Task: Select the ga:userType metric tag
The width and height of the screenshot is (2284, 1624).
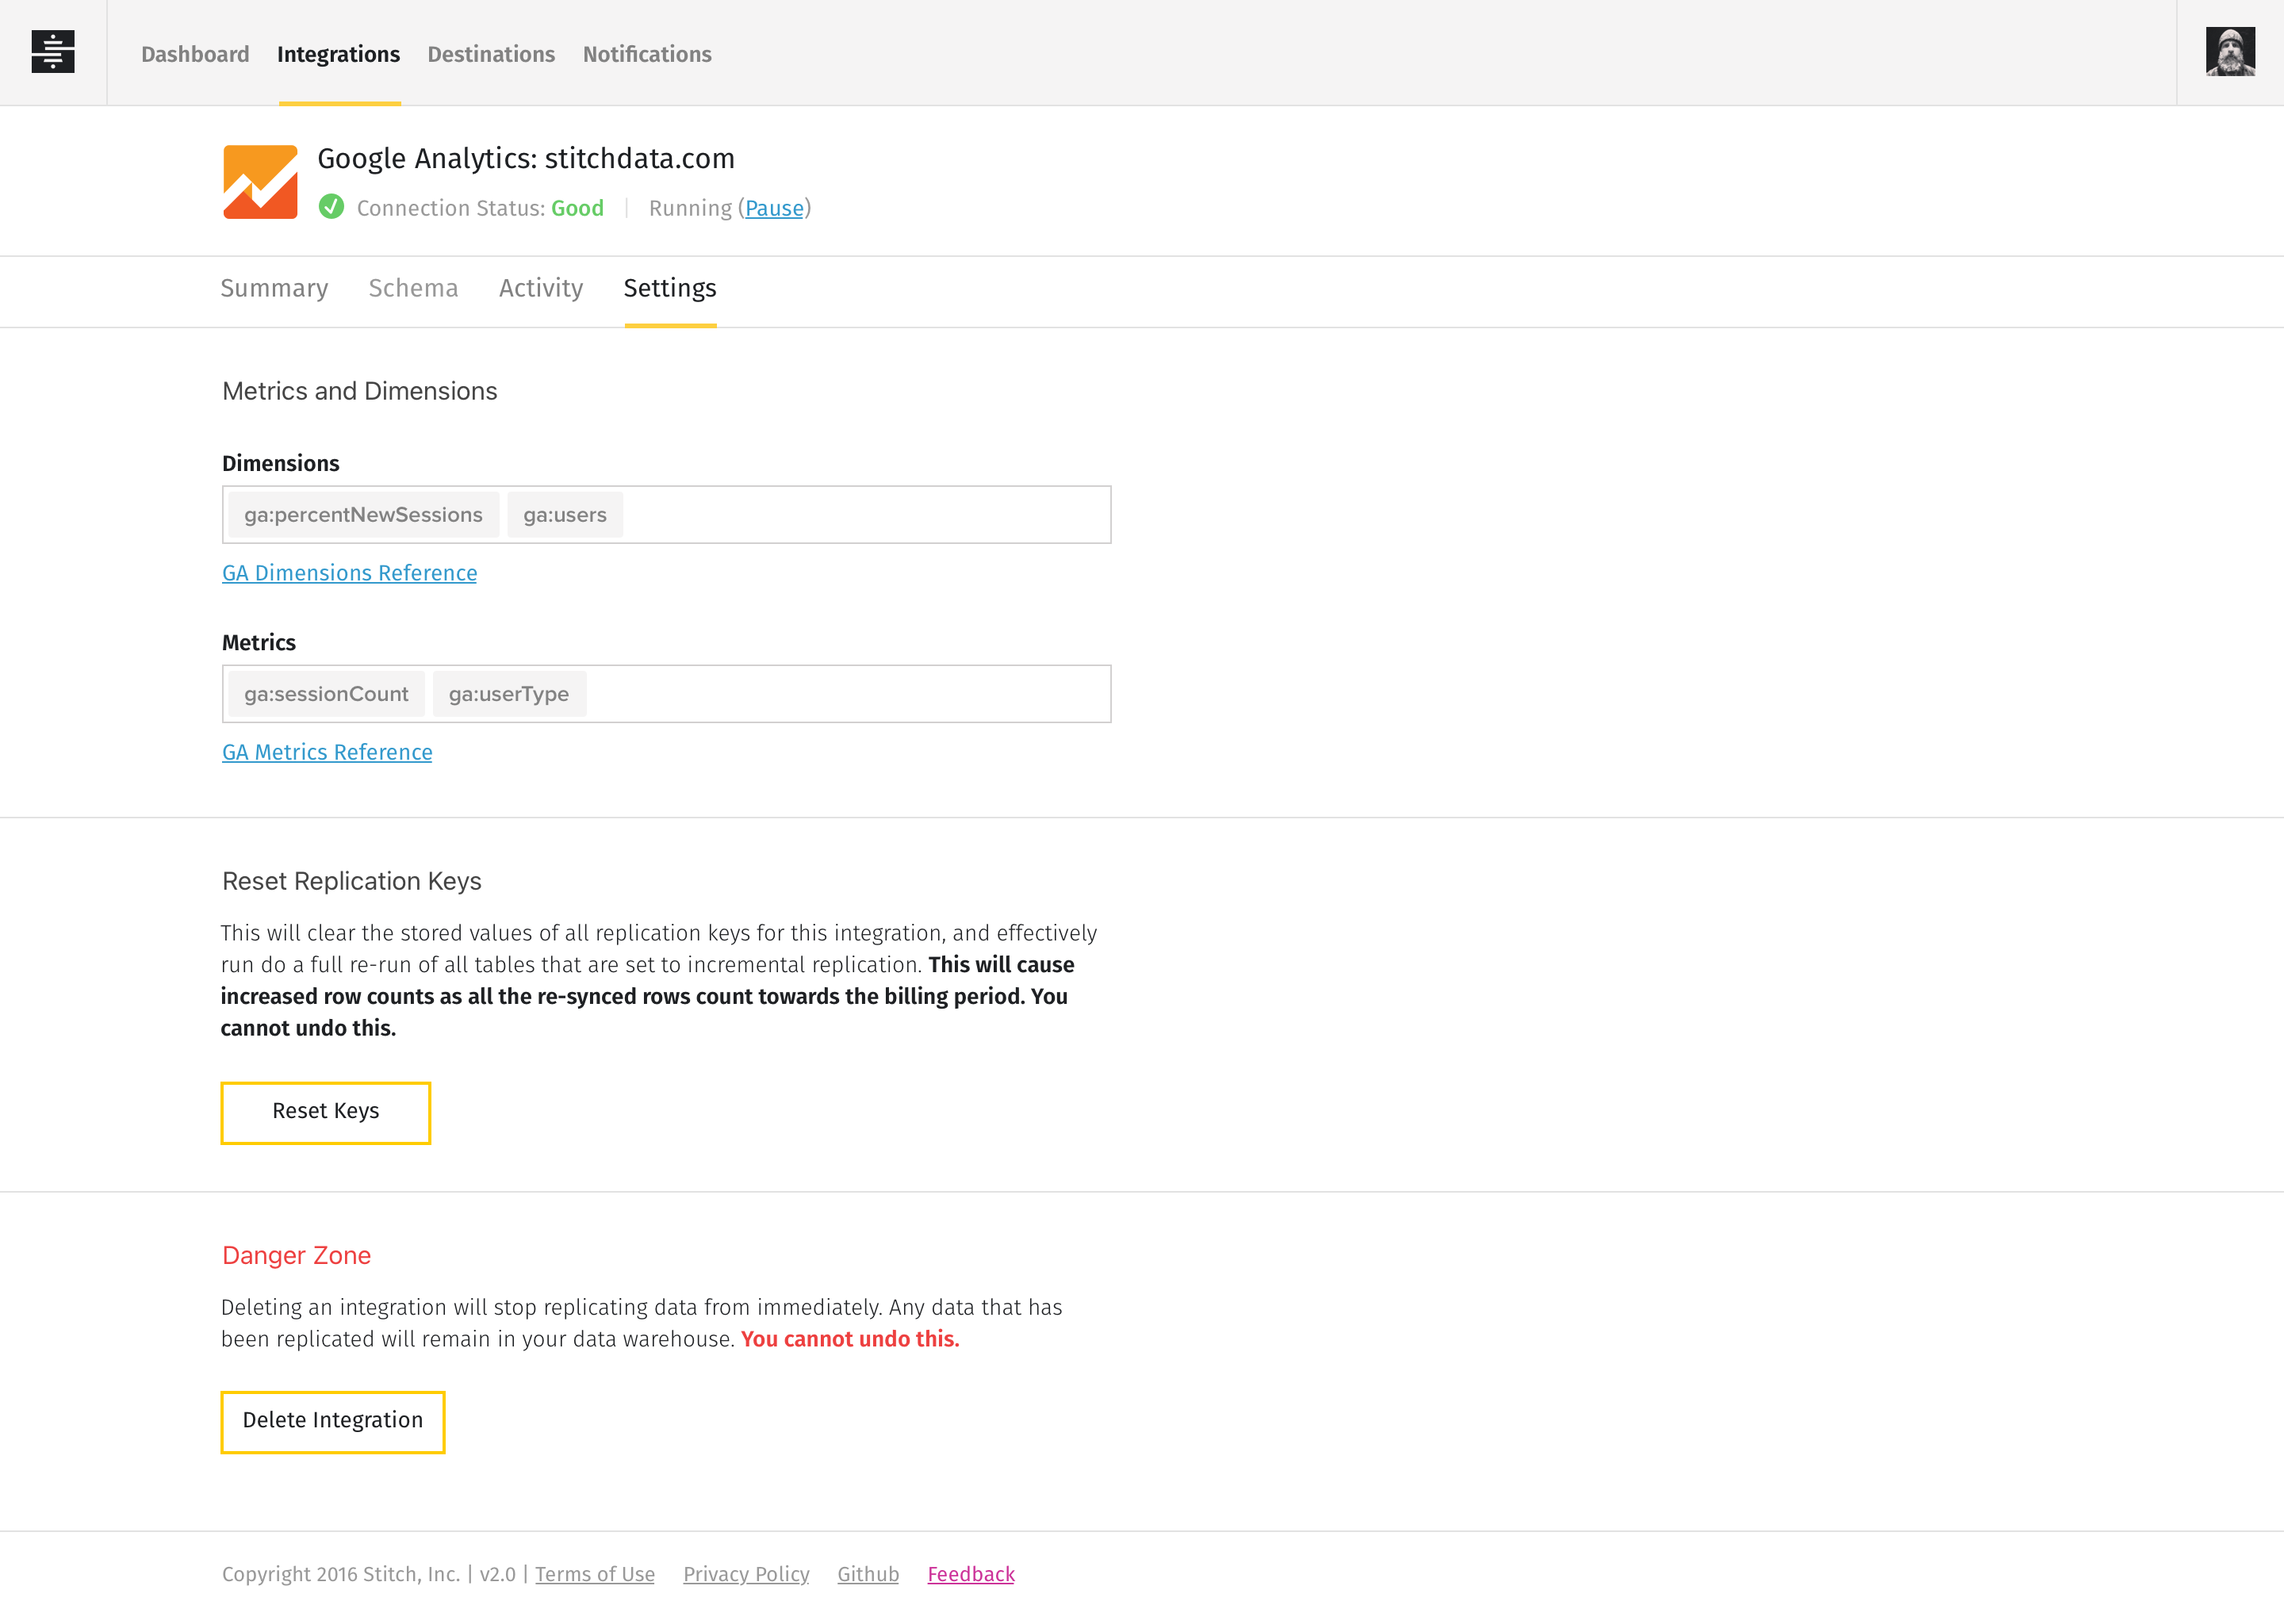Action: point(509,694)
